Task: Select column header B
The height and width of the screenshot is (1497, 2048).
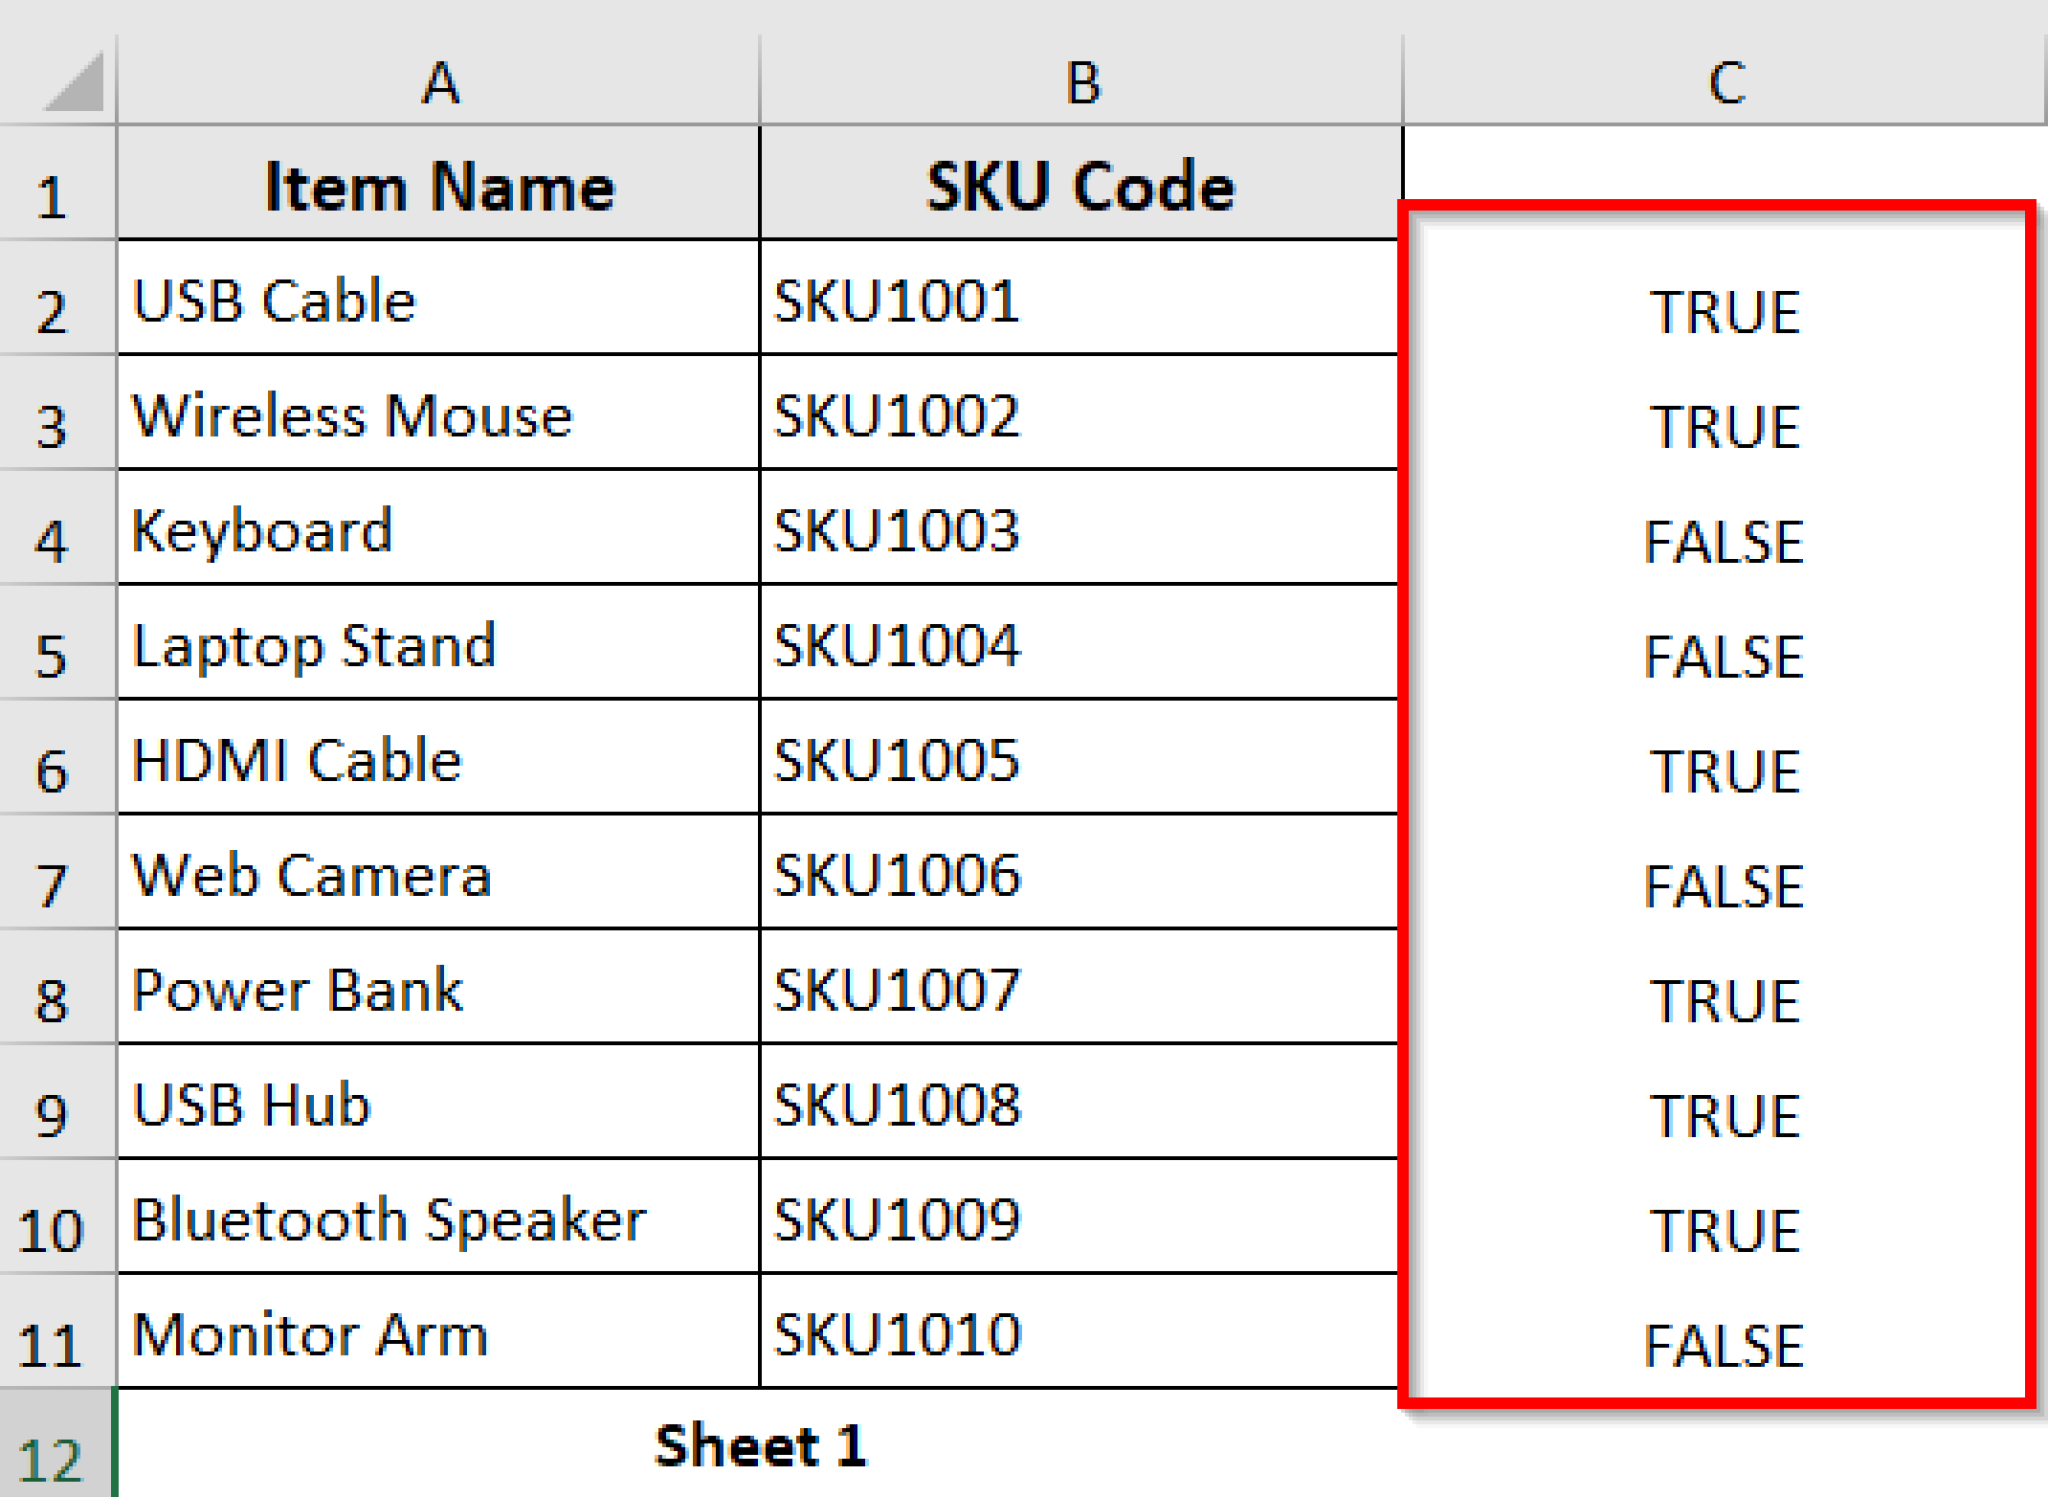Action: [x=1080, y=82]
